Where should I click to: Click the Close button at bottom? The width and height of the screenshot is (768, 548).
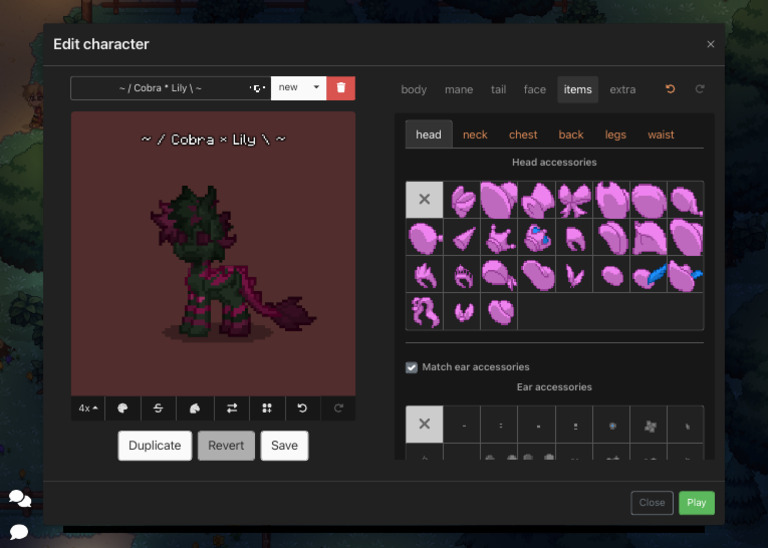click(x=652, y=503)
